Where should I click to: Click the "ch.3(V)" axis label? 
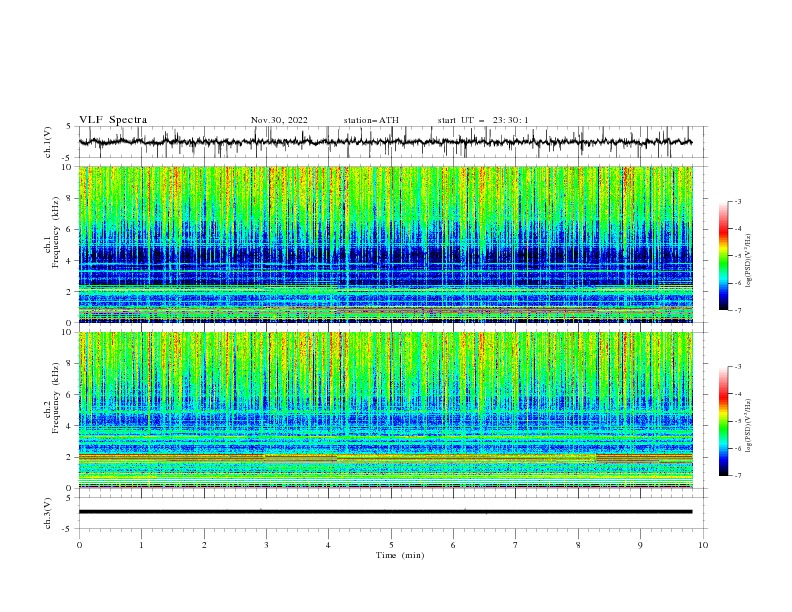[48, 513]
